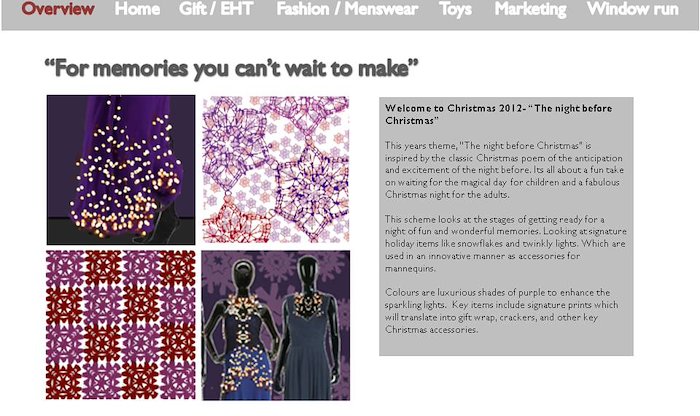The width and height of the screenshot is (700, 416).
Task: Click the right mannequin with necklace
Action: (308, 328)
